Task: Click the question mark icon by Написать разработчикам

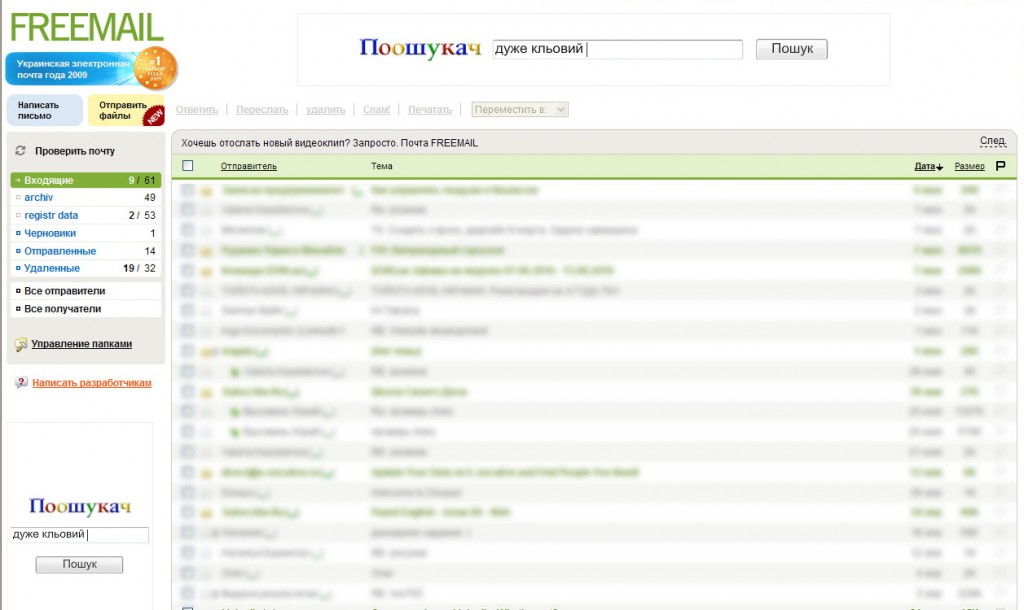Action: point(22,383)
